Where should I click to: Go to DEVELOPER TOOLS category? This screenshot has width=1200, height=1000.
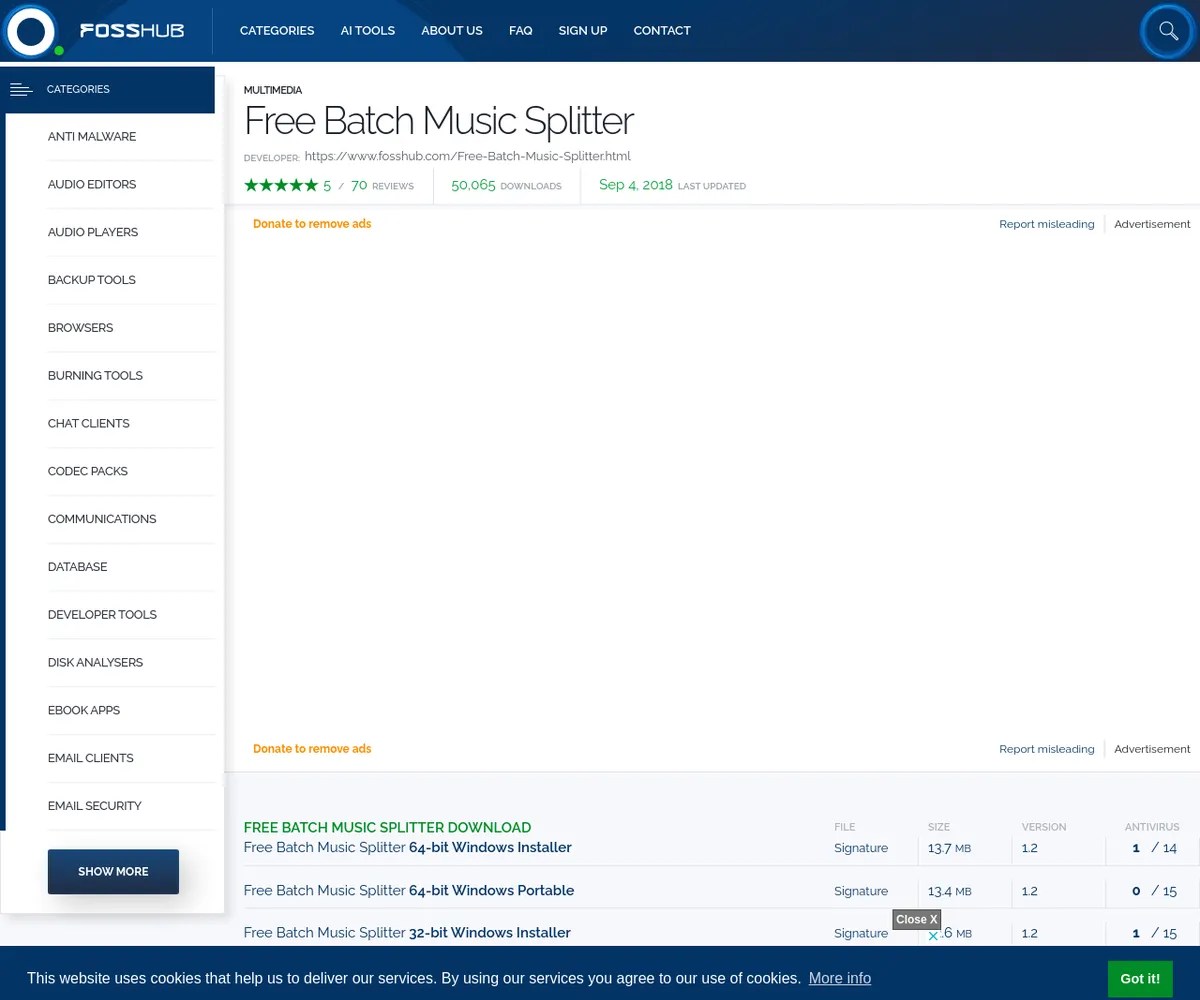pos(102,615)
